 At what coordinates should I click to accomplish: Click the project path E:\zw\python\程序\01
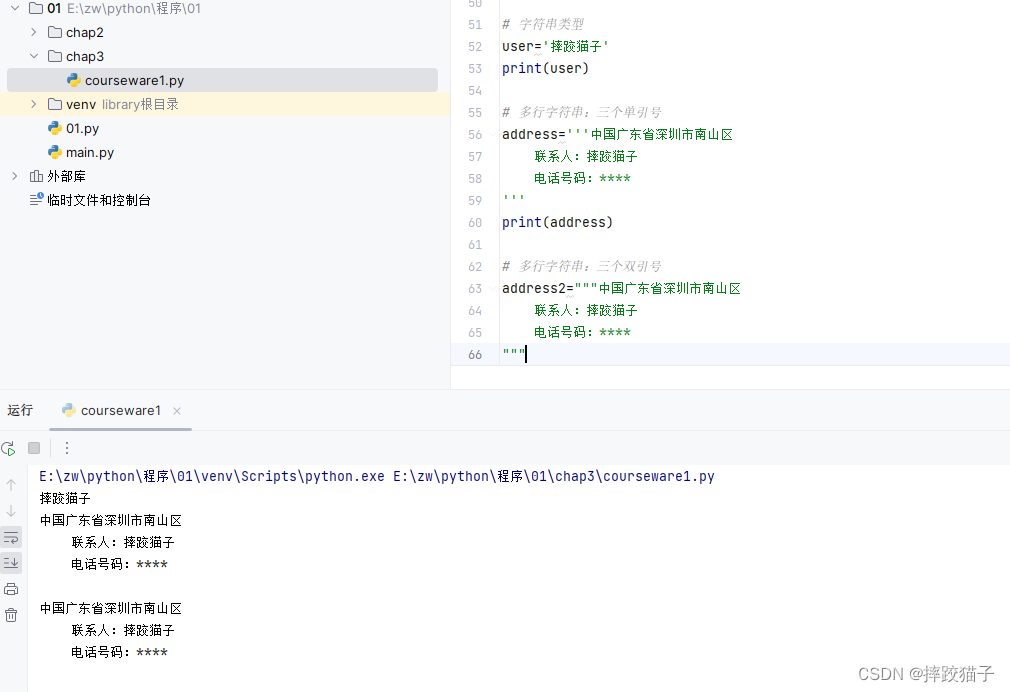point(134,8)
